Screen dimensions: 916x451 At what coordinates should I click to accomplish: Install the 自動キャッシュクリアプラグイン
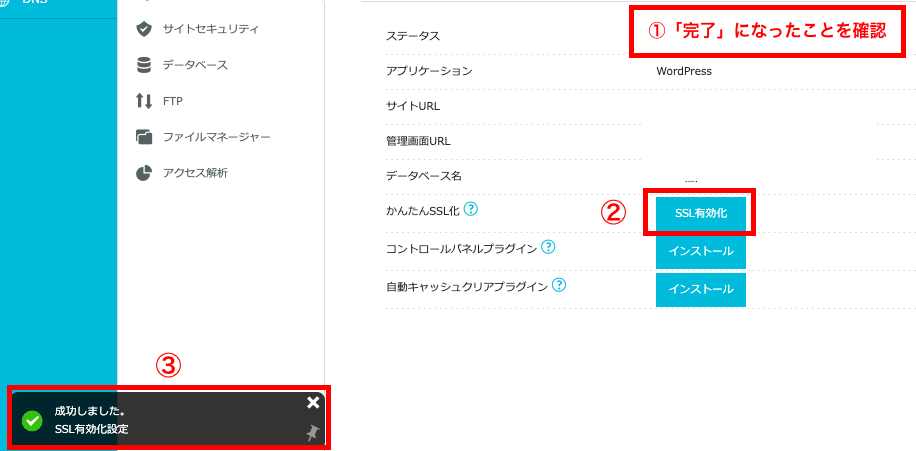701,289
